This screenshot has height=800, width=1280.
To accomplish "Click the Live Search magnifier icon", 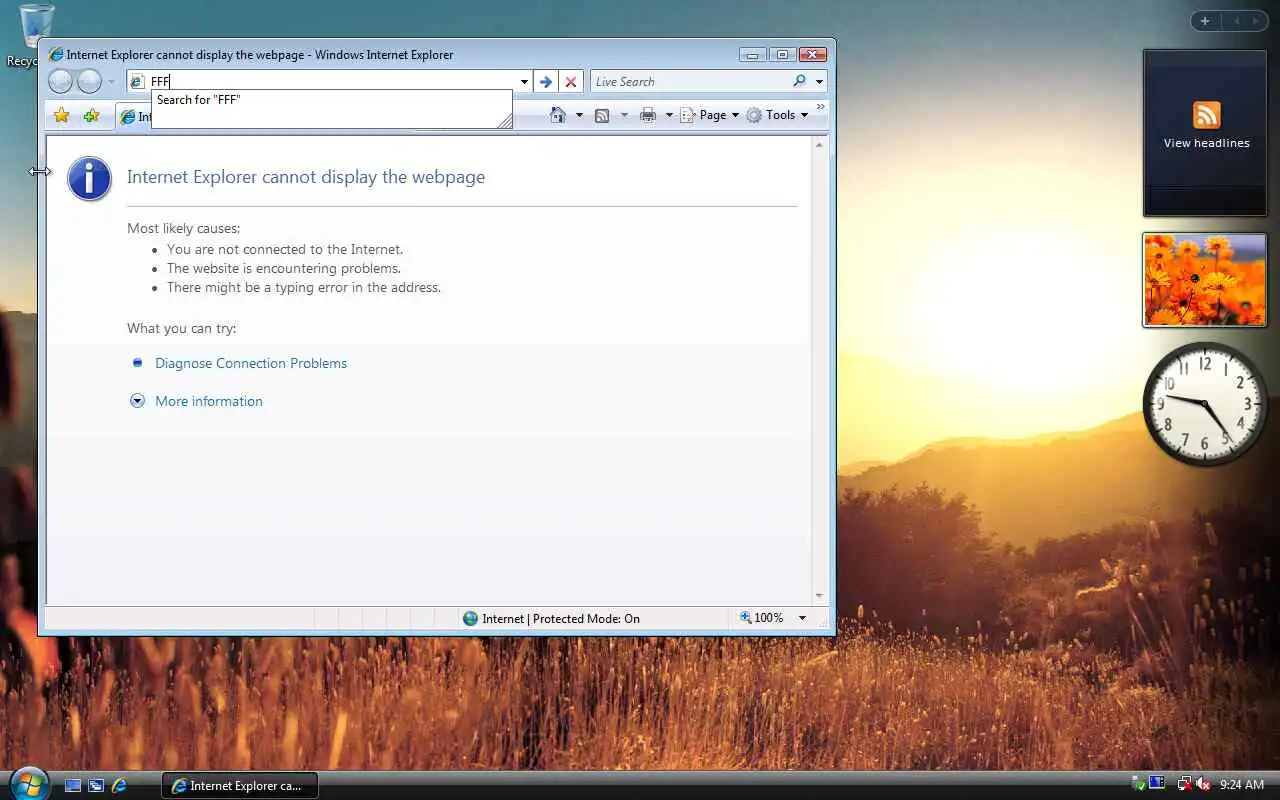I will tap(799, 82).
